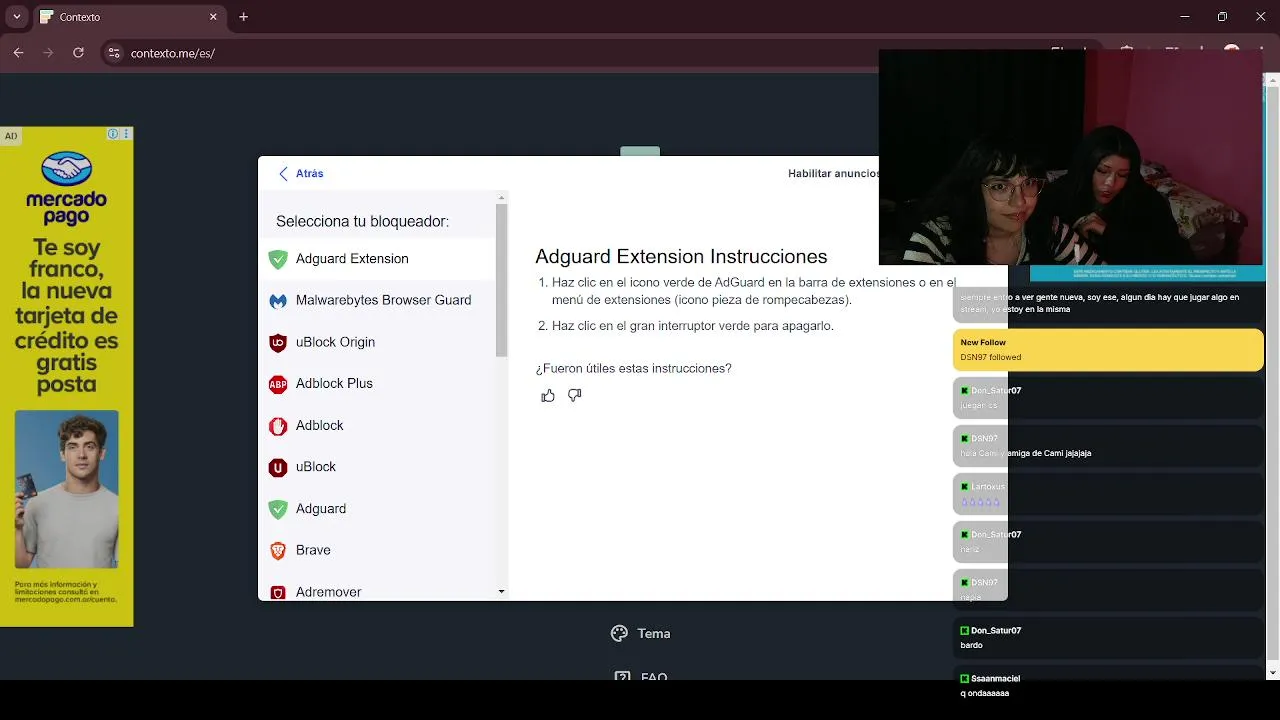Image resolution: width=1280 pixels, height=720 pixels.
Task: Click the Brave lion icon
Action: (278, 550)
